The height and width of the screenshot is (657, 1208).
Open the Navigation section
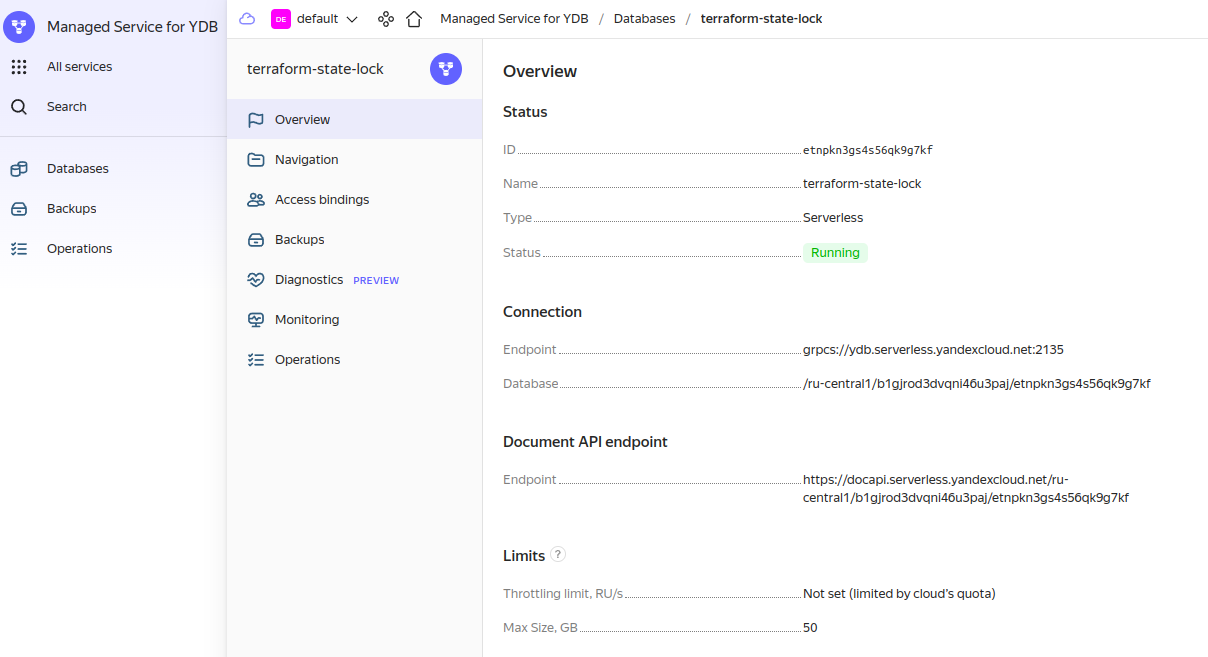pyautogui.click(x=306, y=160)
